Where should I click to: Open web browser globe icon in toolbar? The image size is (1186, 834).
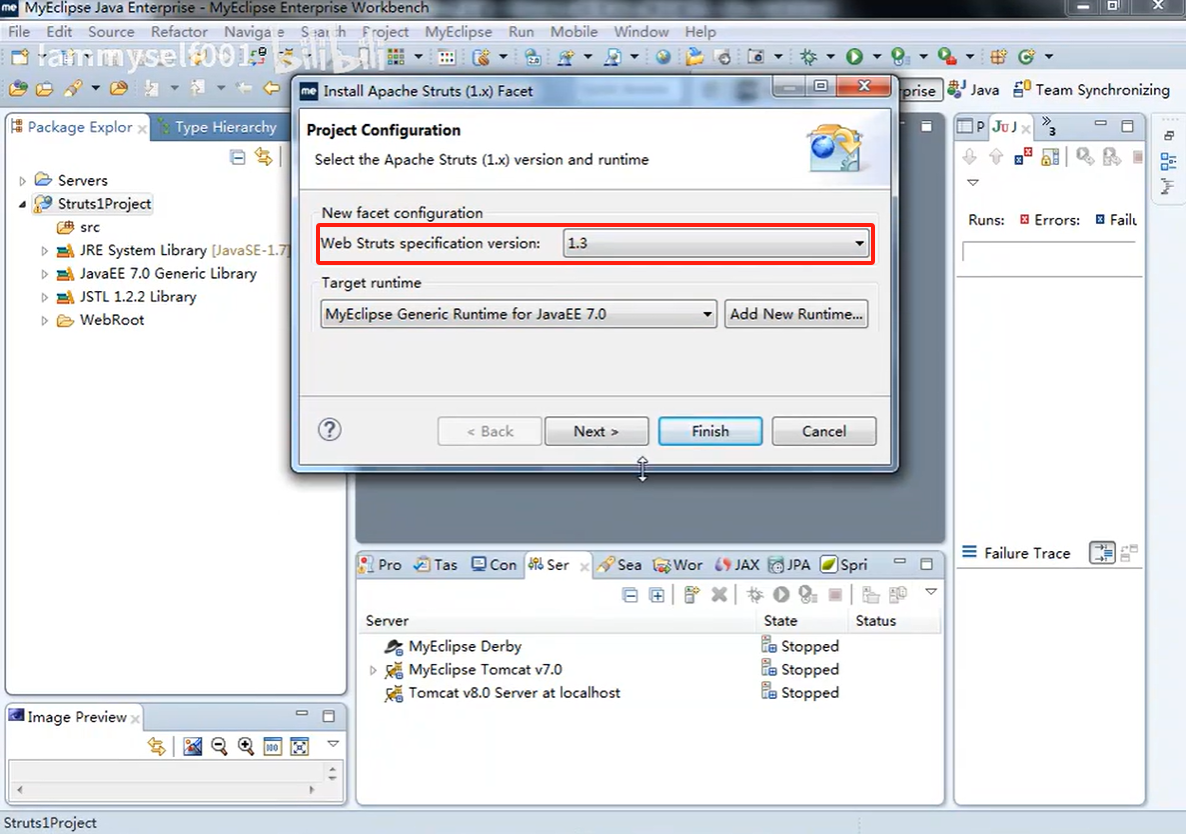[x=663, y=57]
